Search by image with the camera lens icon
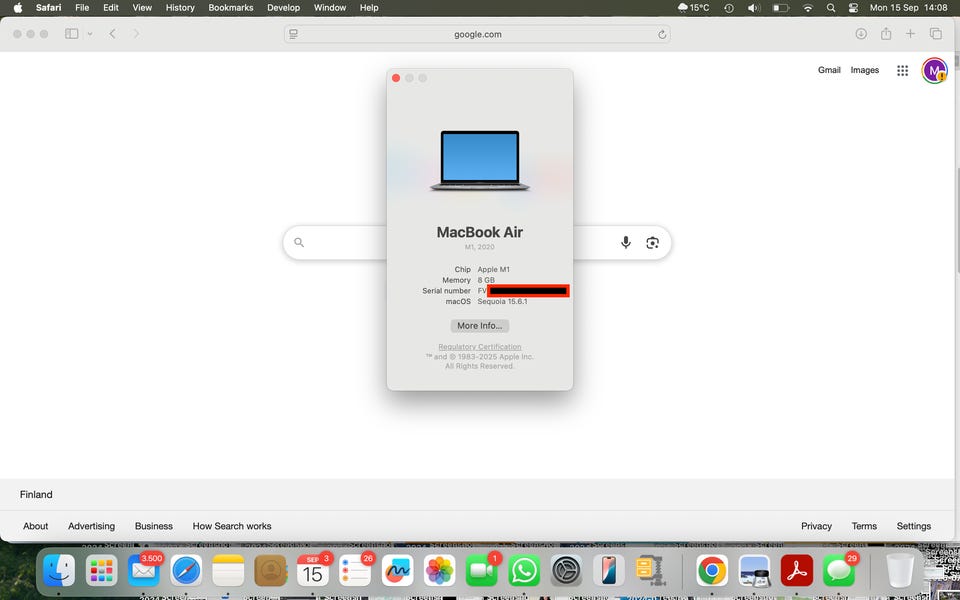Screen dimensions: 960x600 (x=653, y=242)
